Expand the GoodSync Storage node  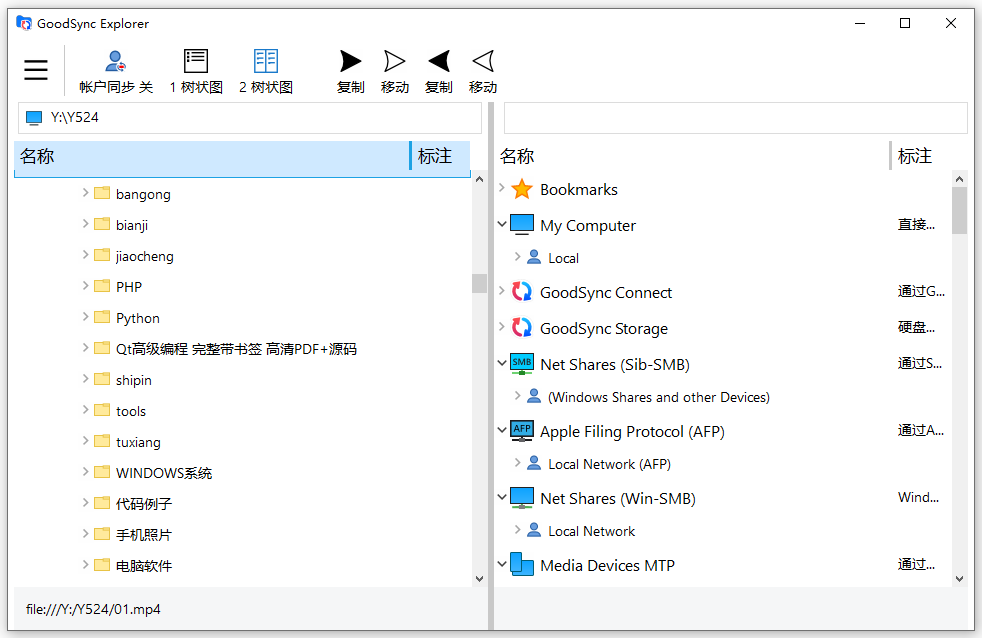click(x=502, y=326)
